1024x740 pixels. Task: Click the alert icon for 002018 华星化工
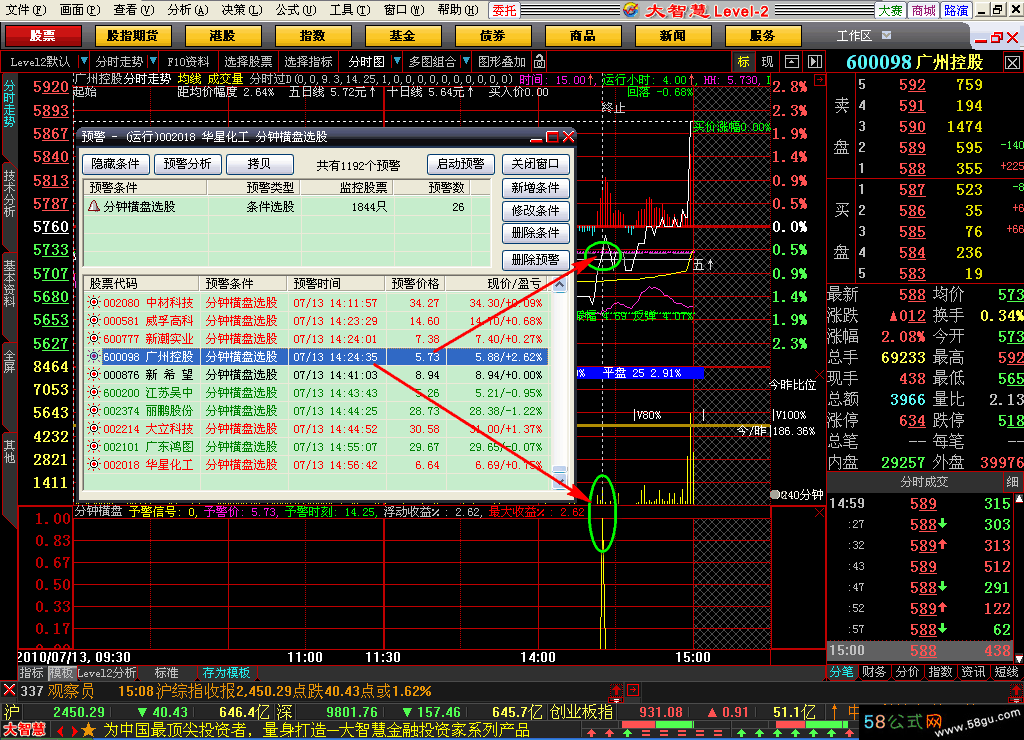[94, 464]
